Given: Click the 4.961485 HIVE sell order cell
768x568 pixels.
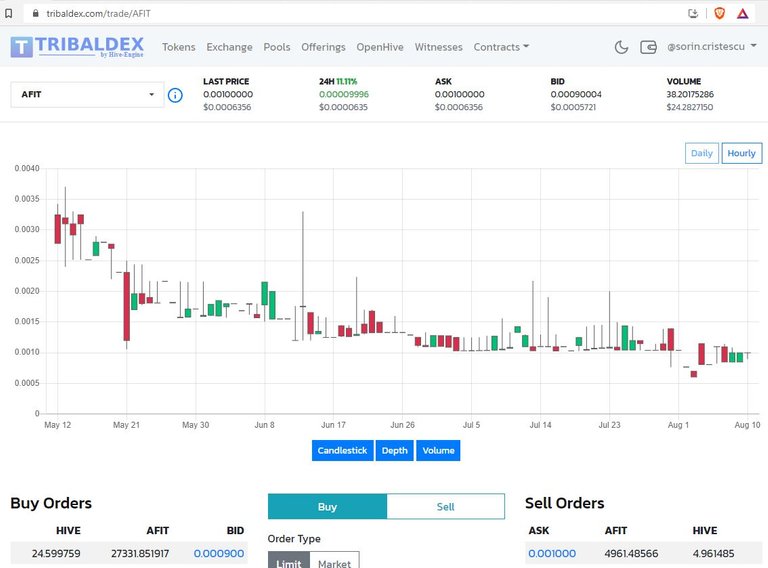Looking at the screenshot, I should click(713, 554).
